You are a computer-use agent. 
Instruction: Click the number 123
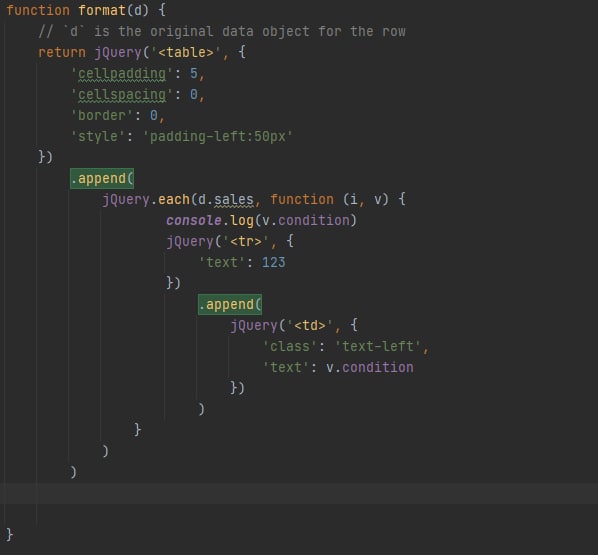pos(273,262)
